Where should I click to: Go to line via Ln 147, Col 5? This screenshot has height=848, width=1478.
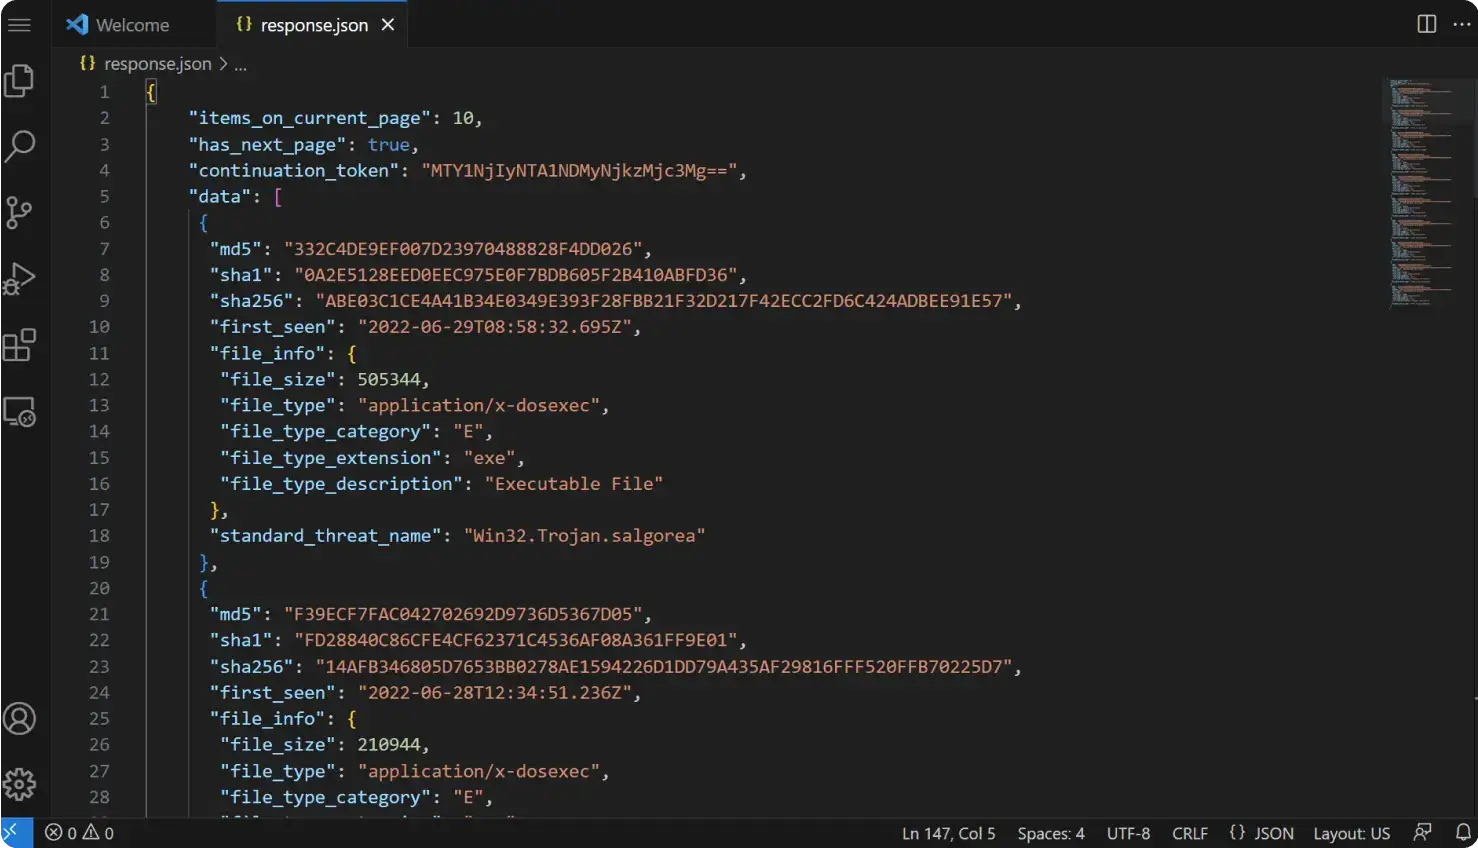948,833
